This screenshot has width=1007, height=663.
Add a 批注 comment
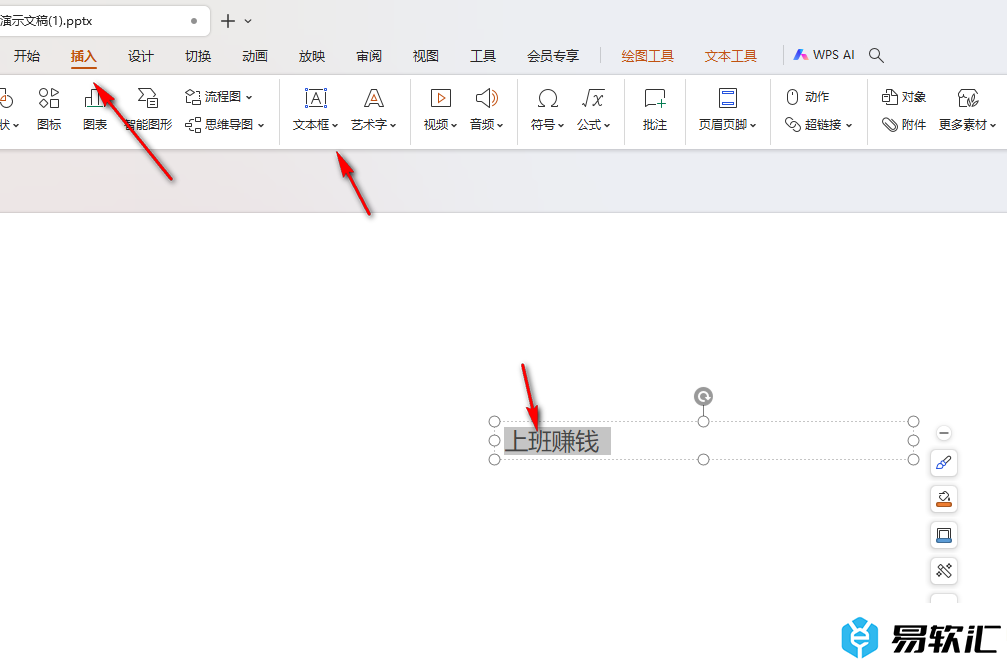coord(655,109)
